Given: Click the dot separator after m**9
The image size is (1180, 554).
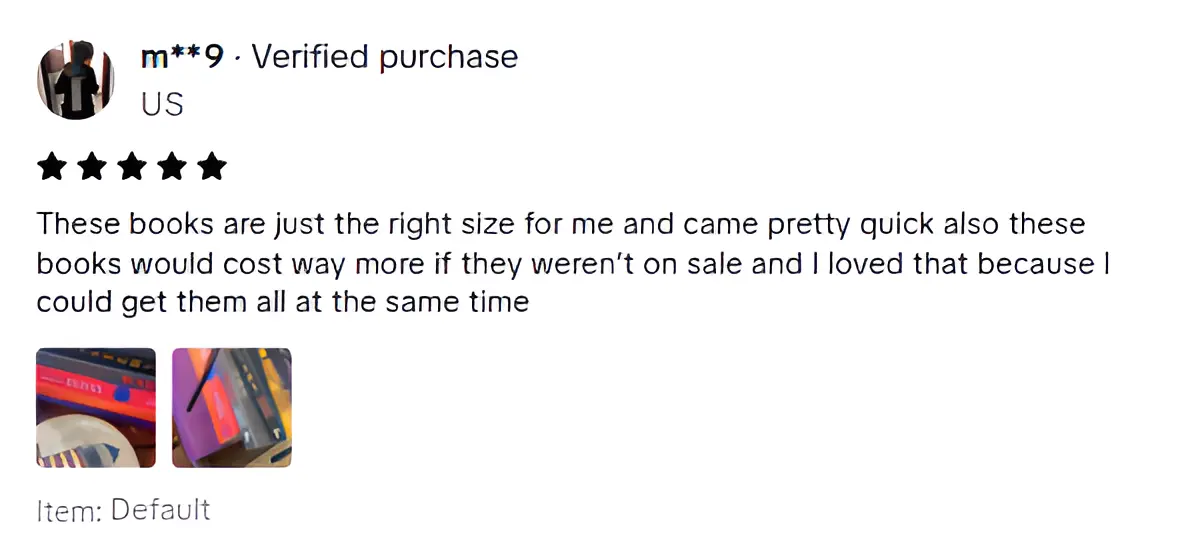Looking at the screenshot, I should [237, 60].
